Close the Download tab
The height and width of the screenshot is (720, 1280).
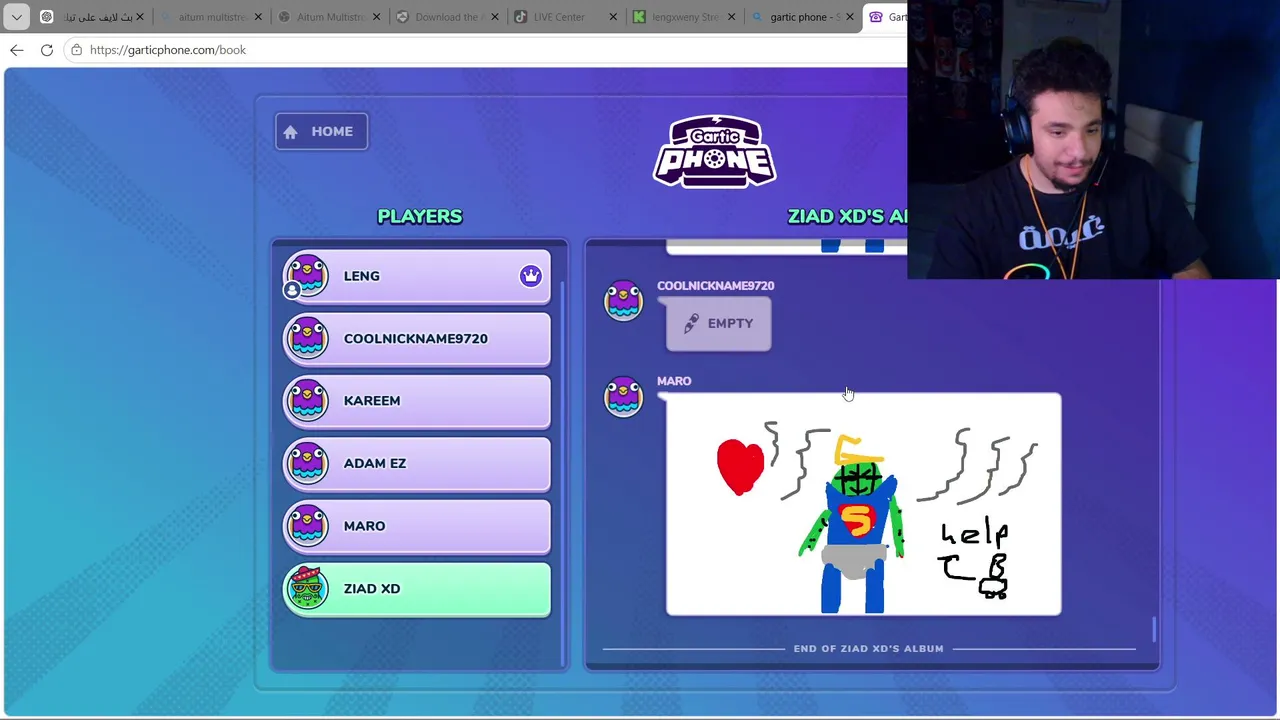coord(495,17)
